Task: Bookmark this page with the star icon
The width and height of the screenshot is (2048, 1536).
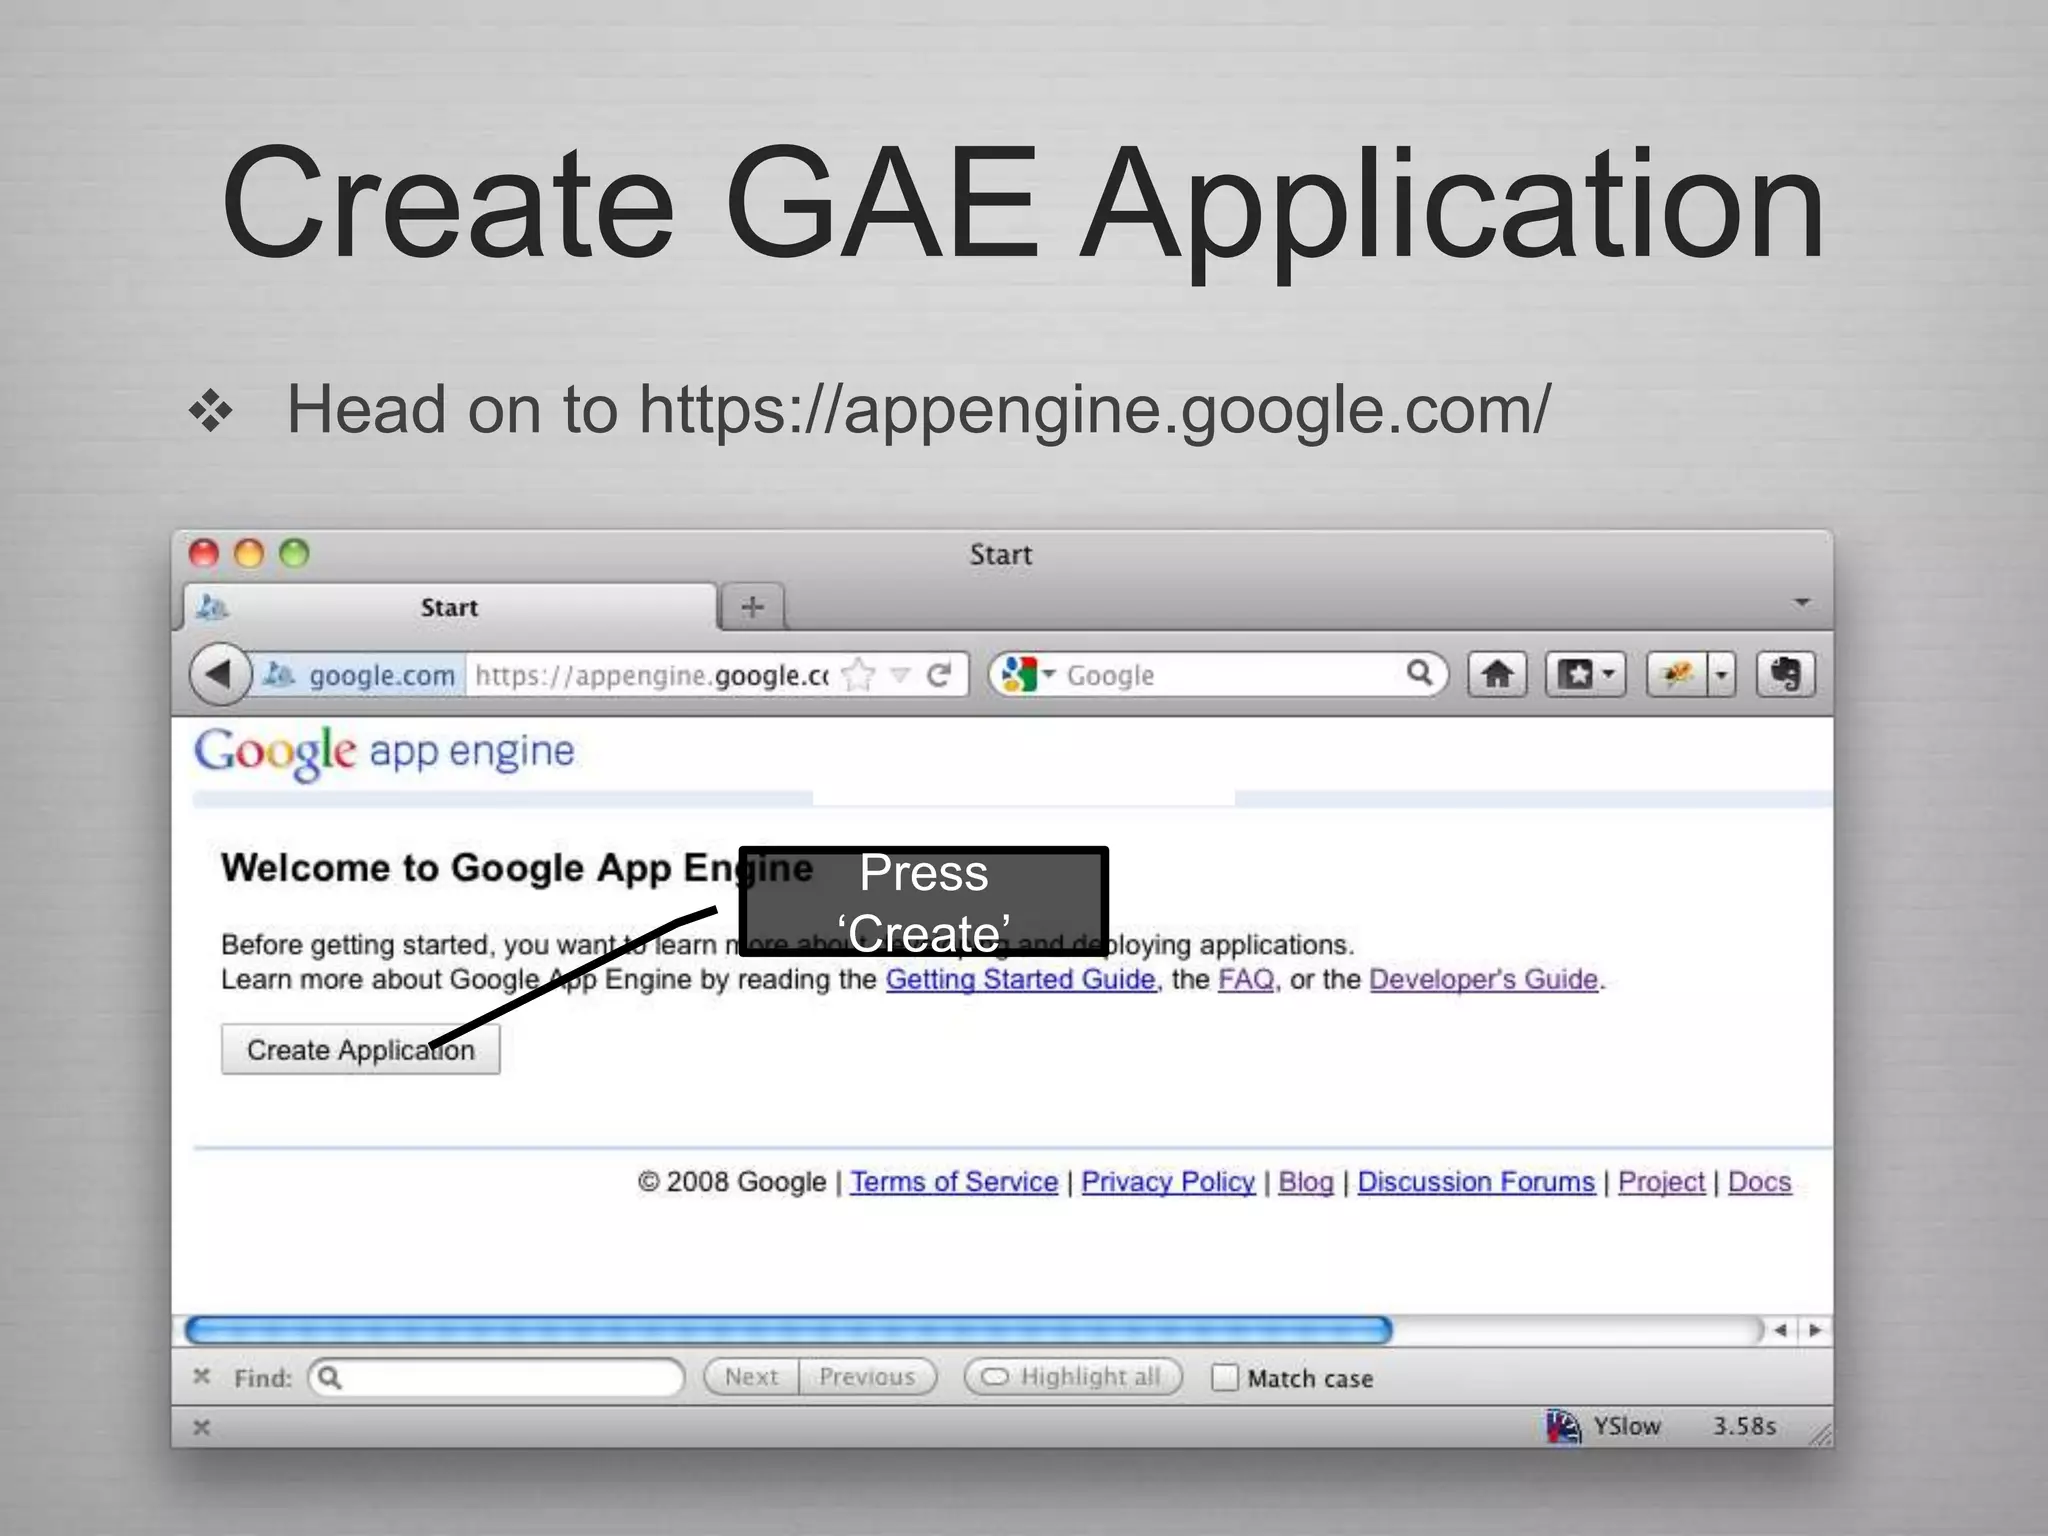Action: [x=858, y=675]
